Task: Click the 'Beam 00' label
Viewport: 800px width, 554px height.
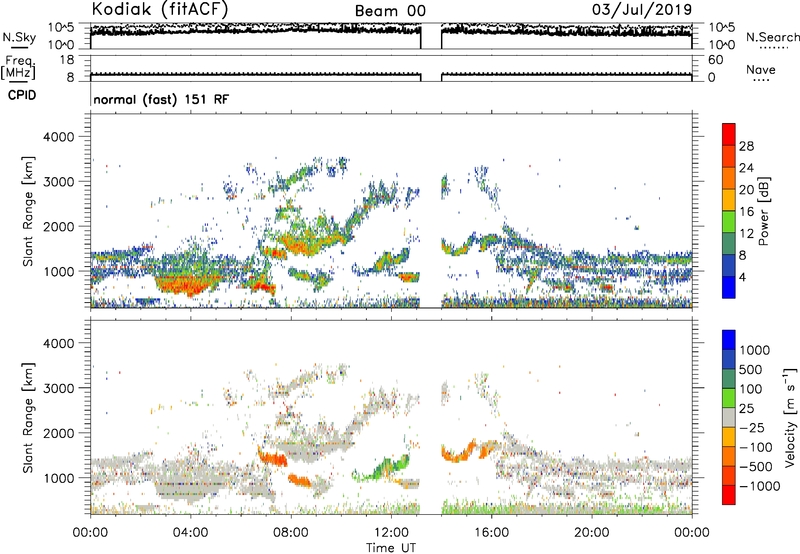Action: pyautogui.click(x=390, y=11)
